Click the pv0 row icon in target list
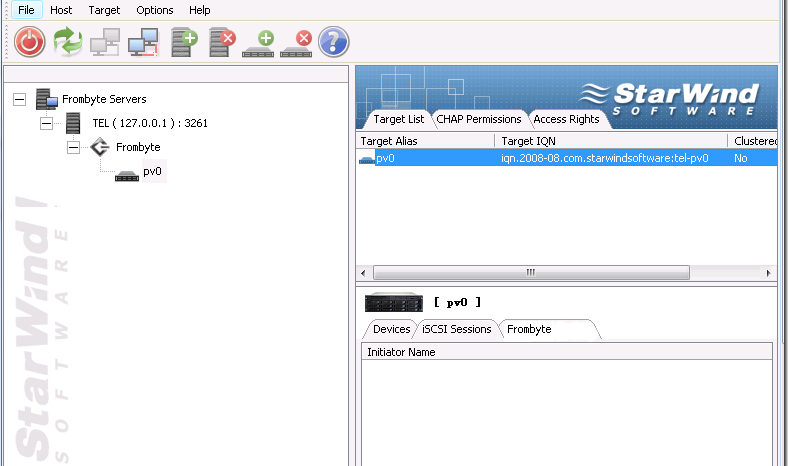This screenshot has height=466, width=788. 367,159
